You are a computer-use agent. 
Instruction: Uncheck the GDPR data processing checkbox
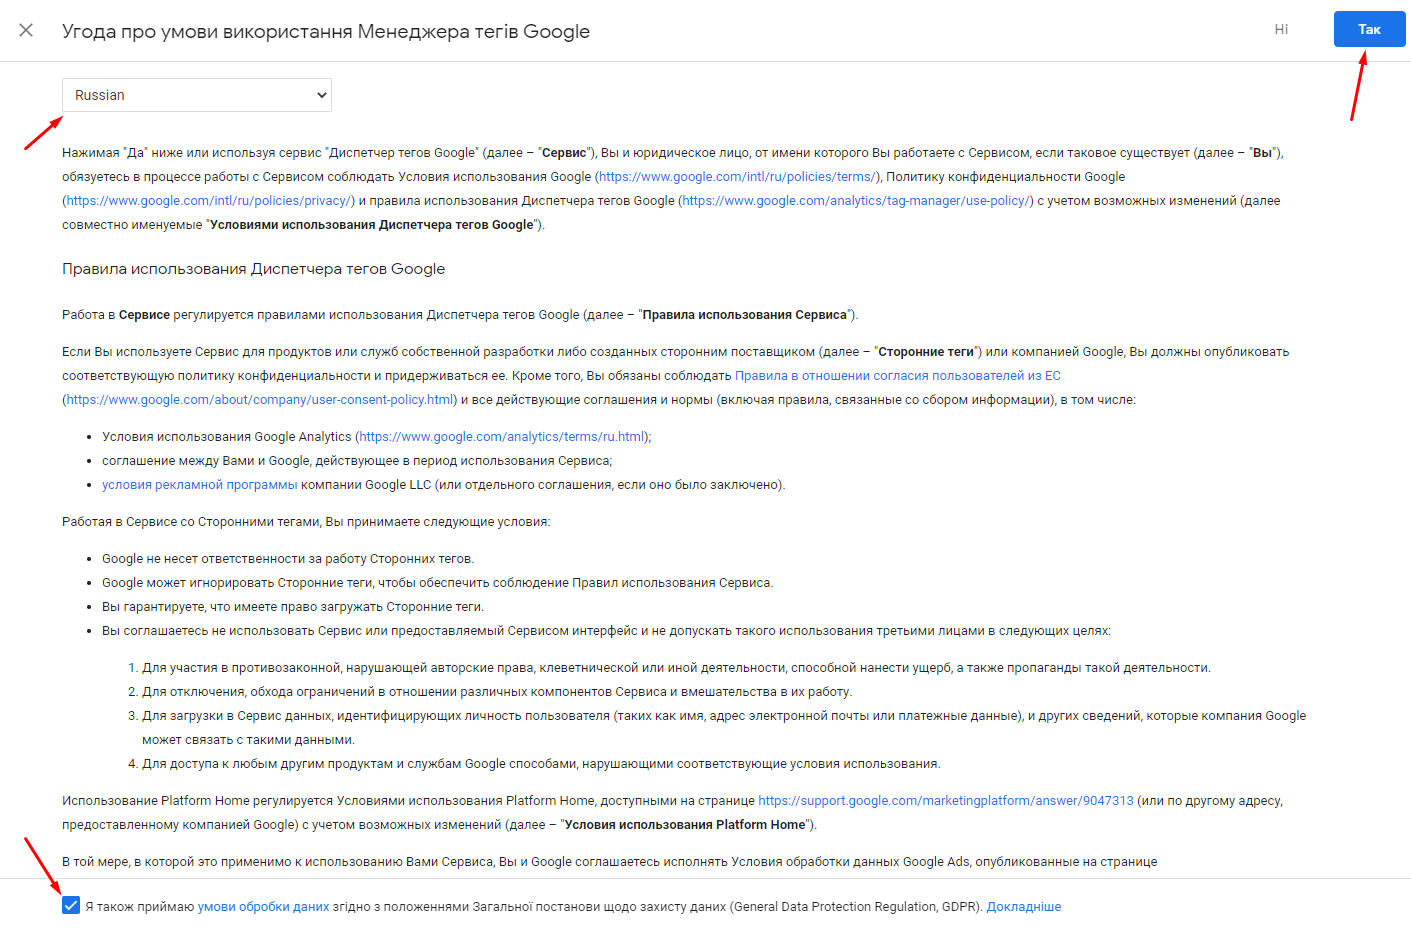tap(71, 906)
